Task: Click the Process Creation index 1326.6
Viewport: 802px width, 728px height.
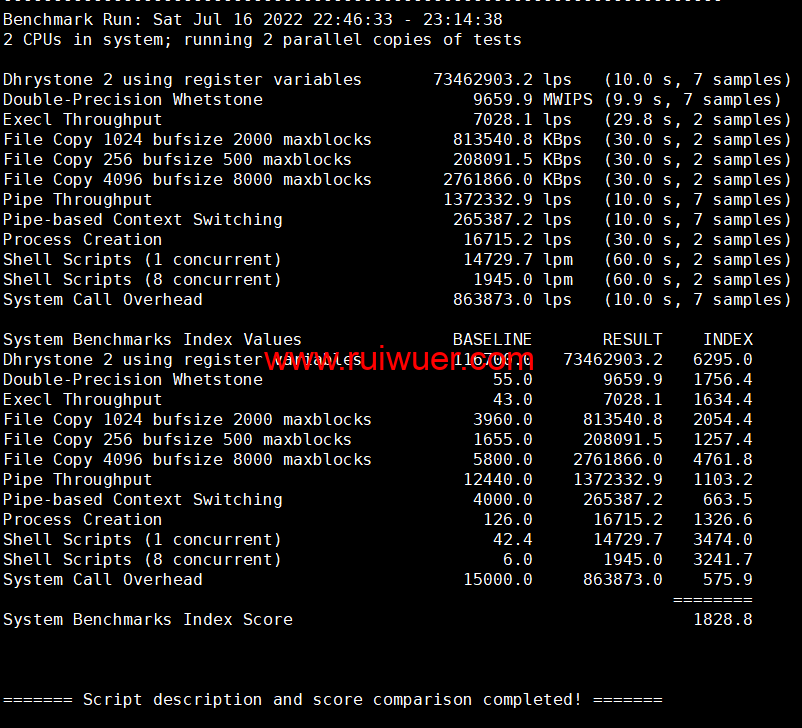Action: click(x=722, y=520)
